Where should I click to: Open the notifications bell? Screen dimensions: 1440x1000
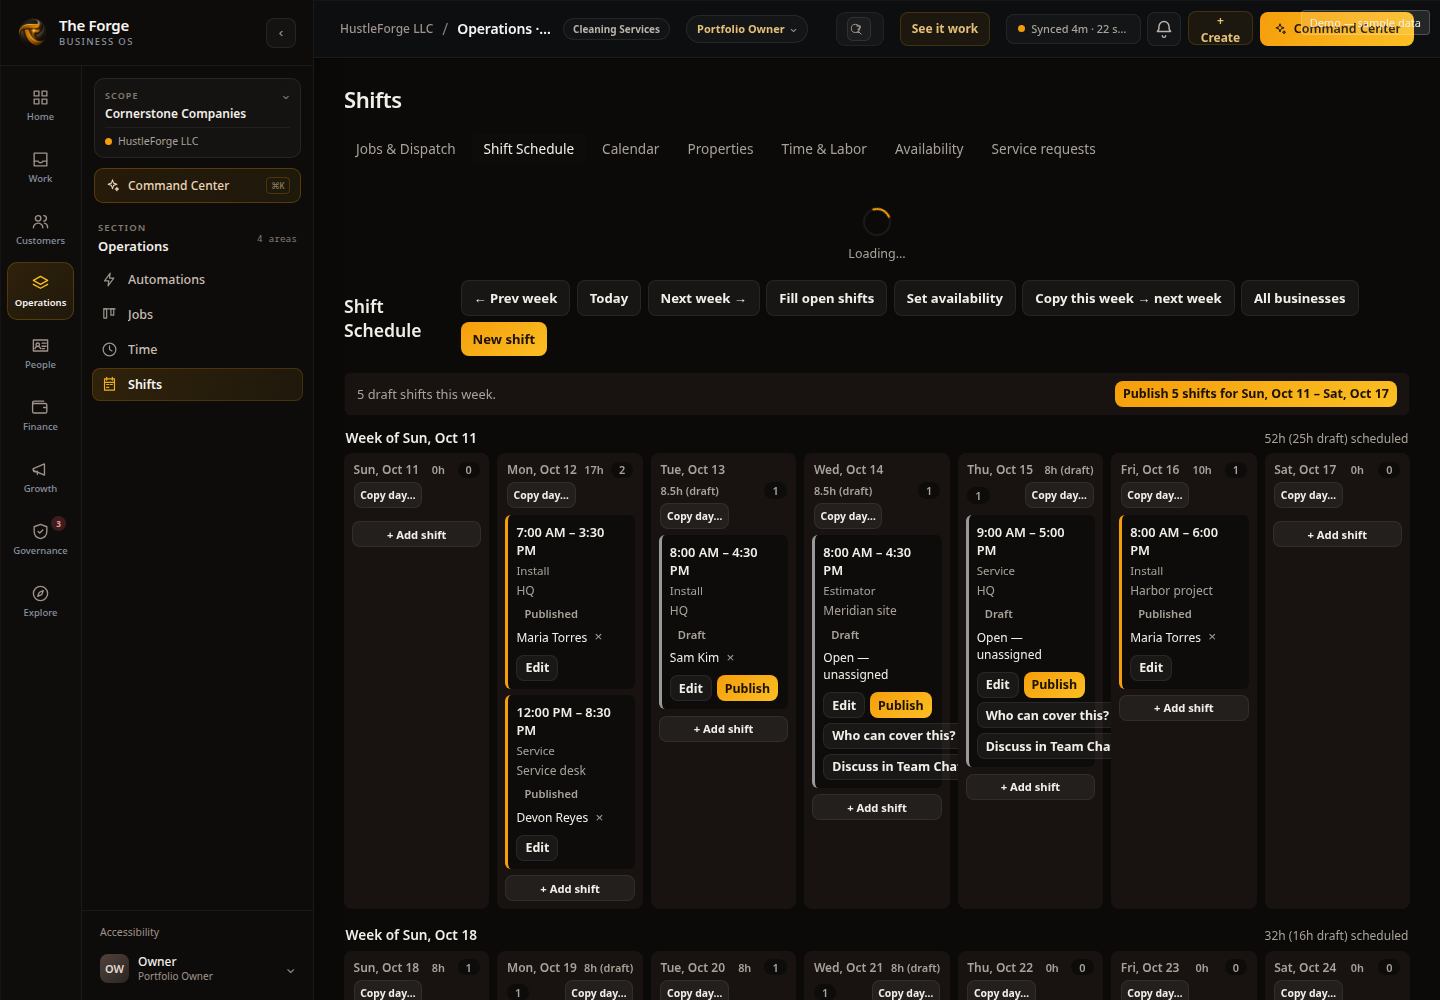point(1163,29)
